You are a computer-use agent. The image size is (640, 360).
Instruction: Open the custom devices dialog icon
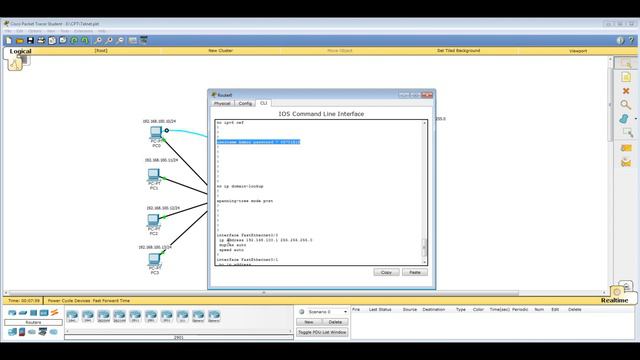pos(144,40)
